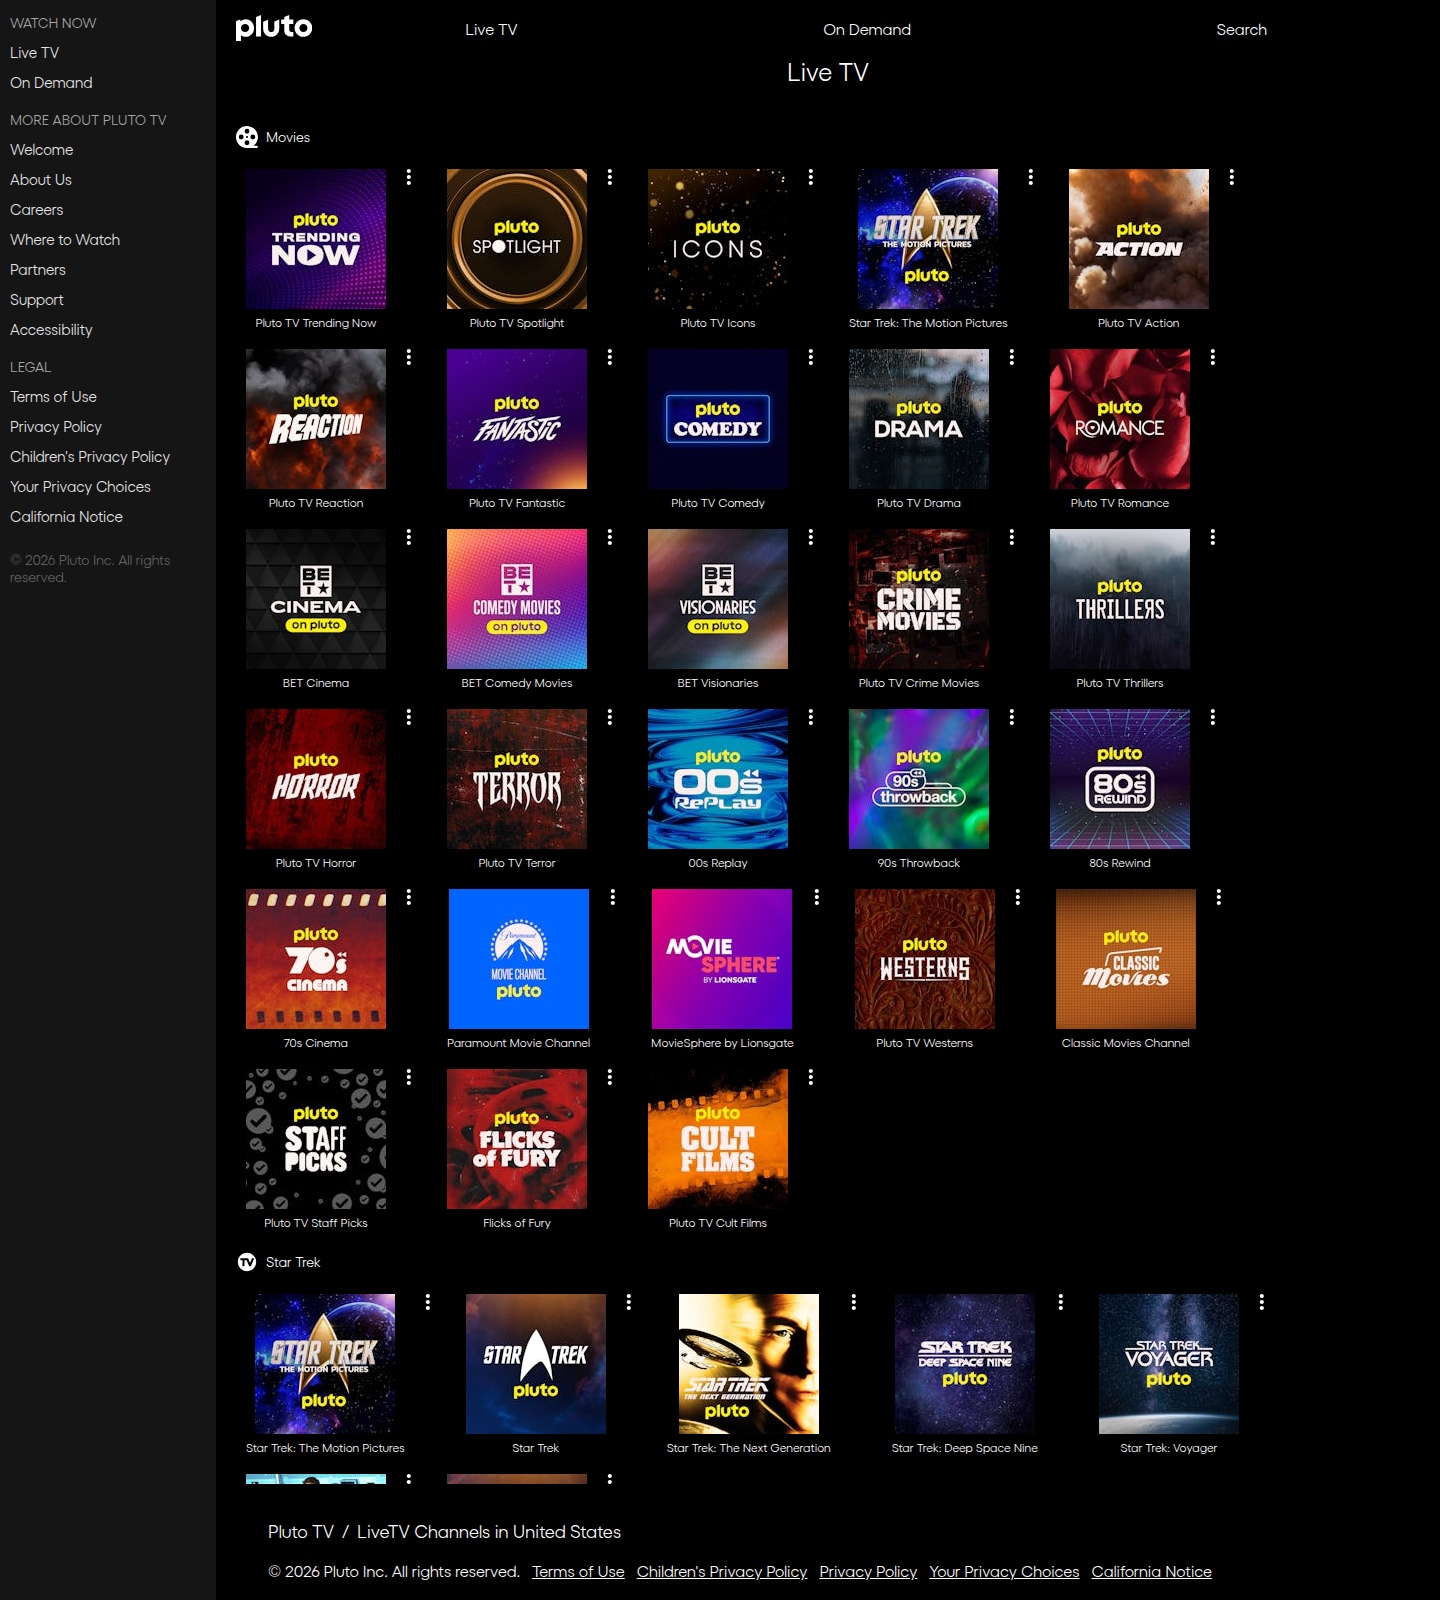The height and width of the screenshot is (1600, 1440).
Task: Open kebab menu for 90s Throwback
Action: pyautogui.click(x=1012, y=717)
